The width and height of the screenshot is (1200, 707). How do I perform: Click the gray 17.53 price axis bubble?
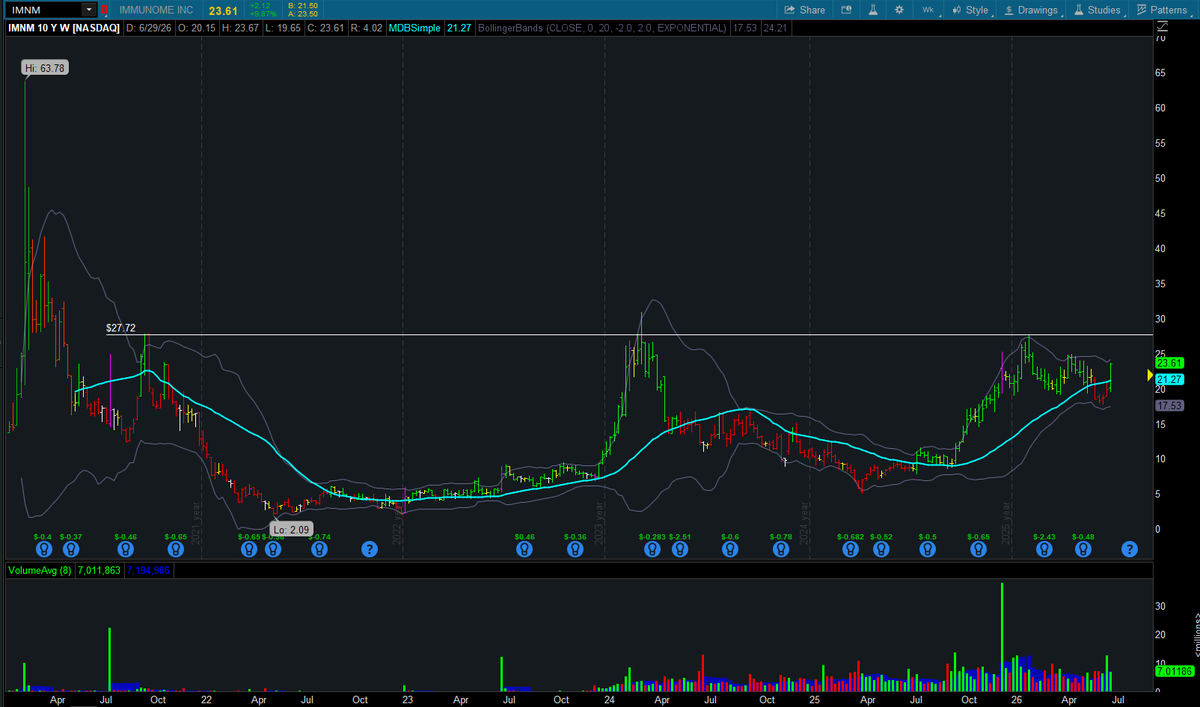tap(1170, 406)
